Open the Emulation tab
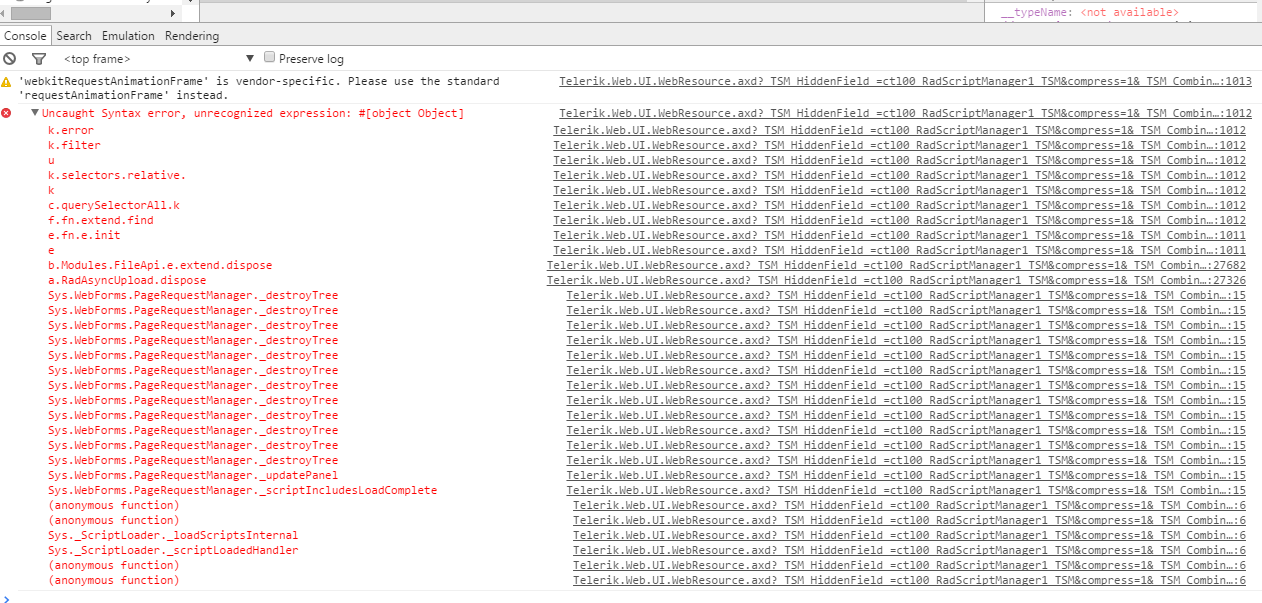Viewport: 1262px width, 603px height. pos(128,36)
